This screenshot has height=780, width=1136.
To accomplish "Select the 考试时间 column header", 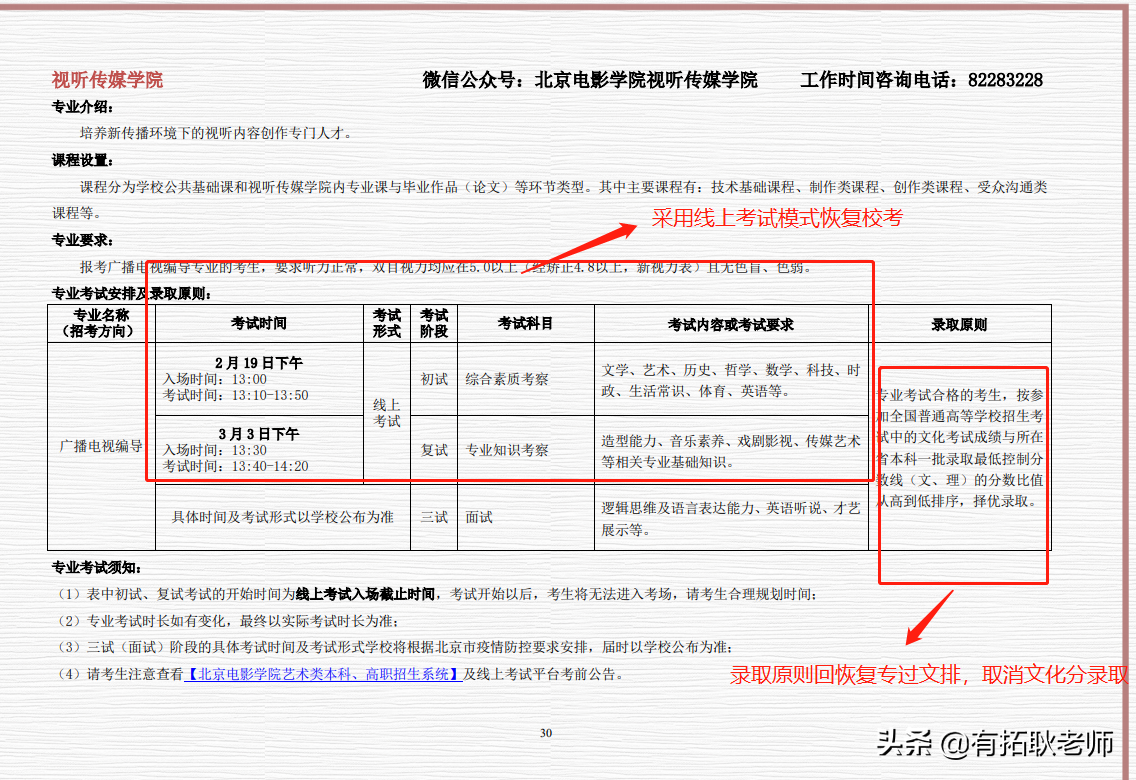I will coord(257,323).
